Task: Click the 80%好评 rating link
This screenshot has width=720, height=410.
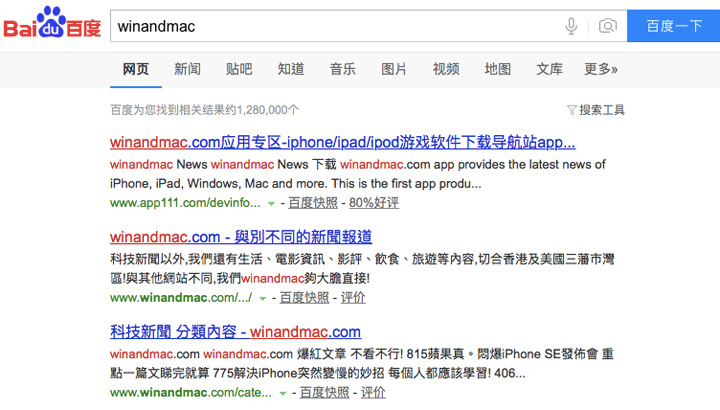Action: click(x=373, y=203)
